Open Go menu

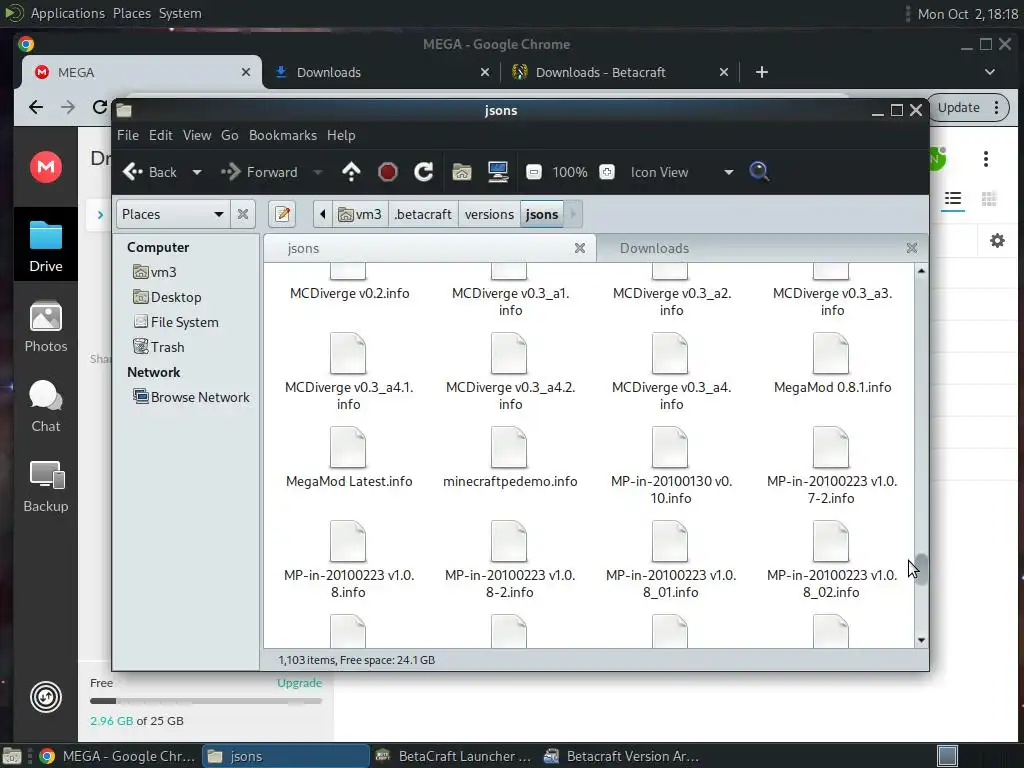click(x=229, y=135)
